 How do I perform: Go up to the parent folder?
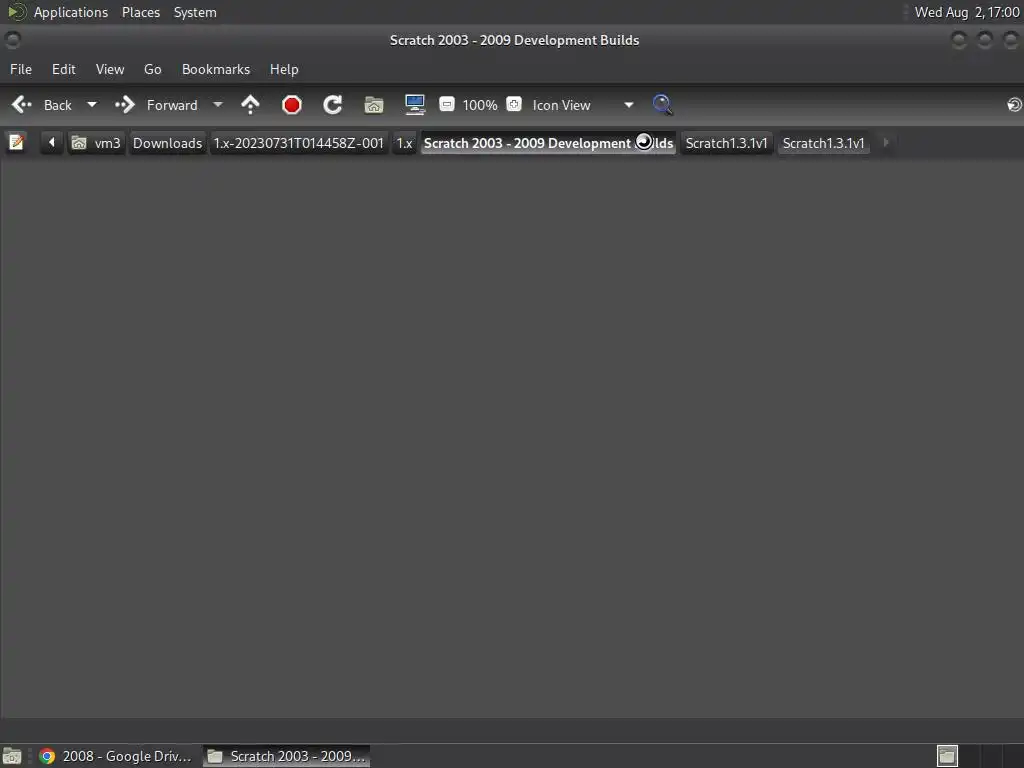250,105
